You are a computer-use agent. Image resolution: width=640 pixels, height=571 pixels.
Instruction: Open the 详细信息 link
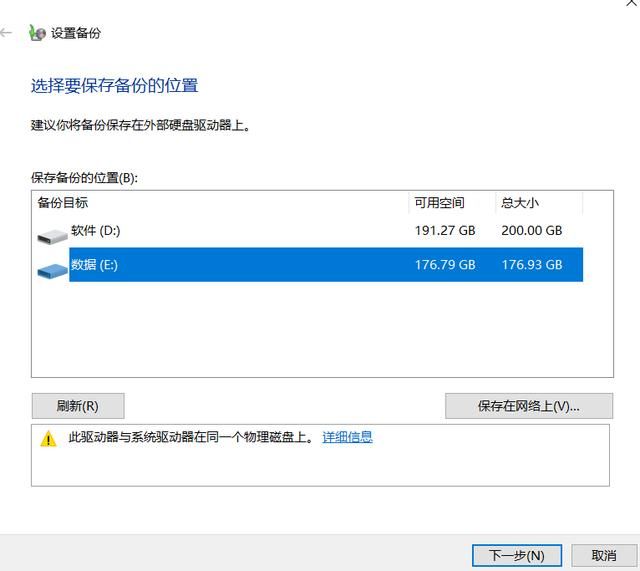[x=347, y=437]
